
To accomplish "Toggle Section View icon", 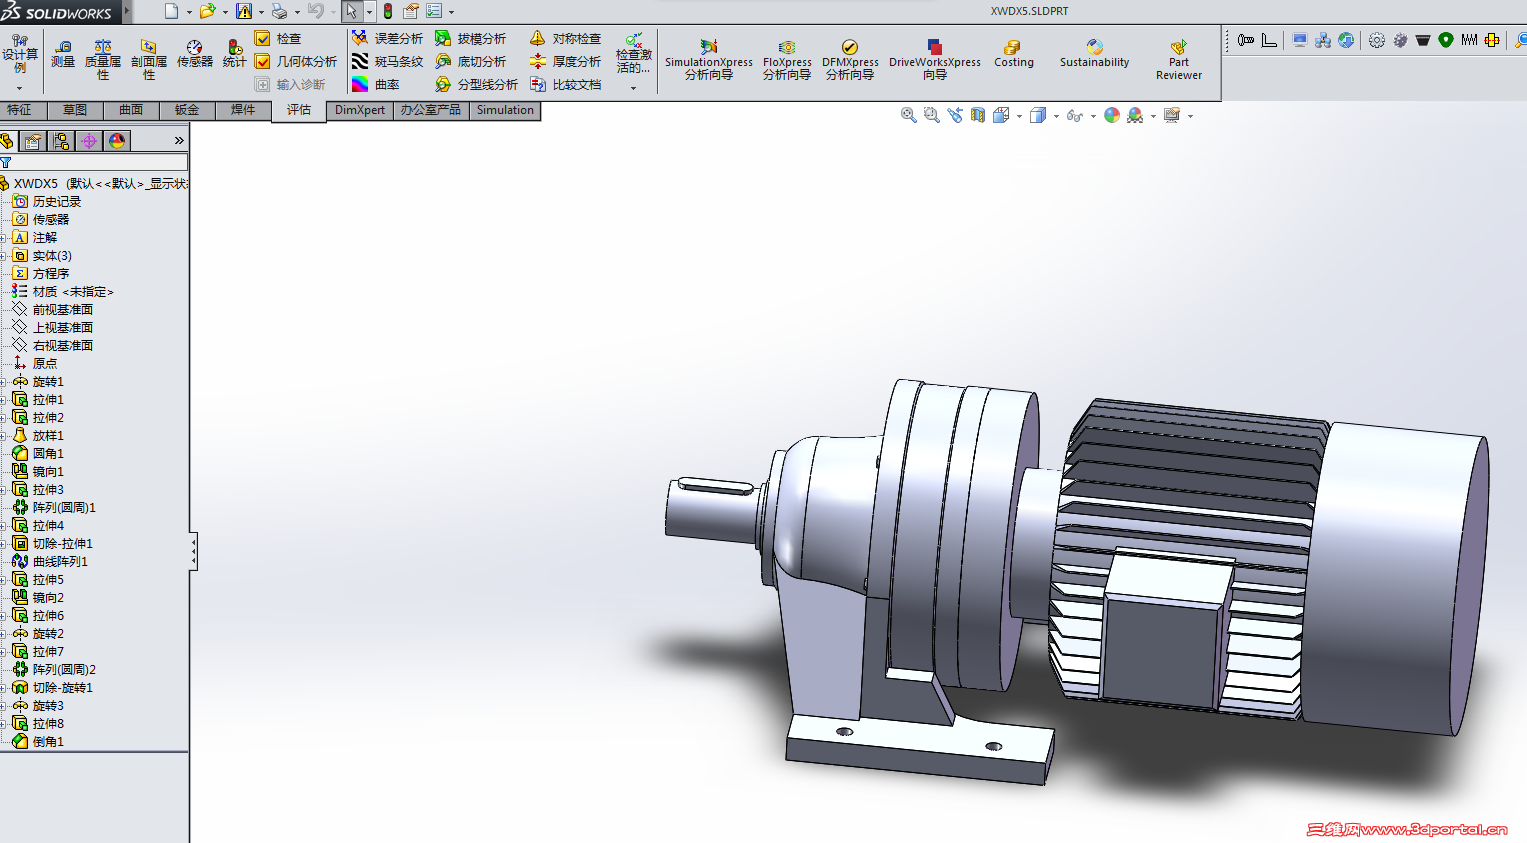I will point(977,115).
